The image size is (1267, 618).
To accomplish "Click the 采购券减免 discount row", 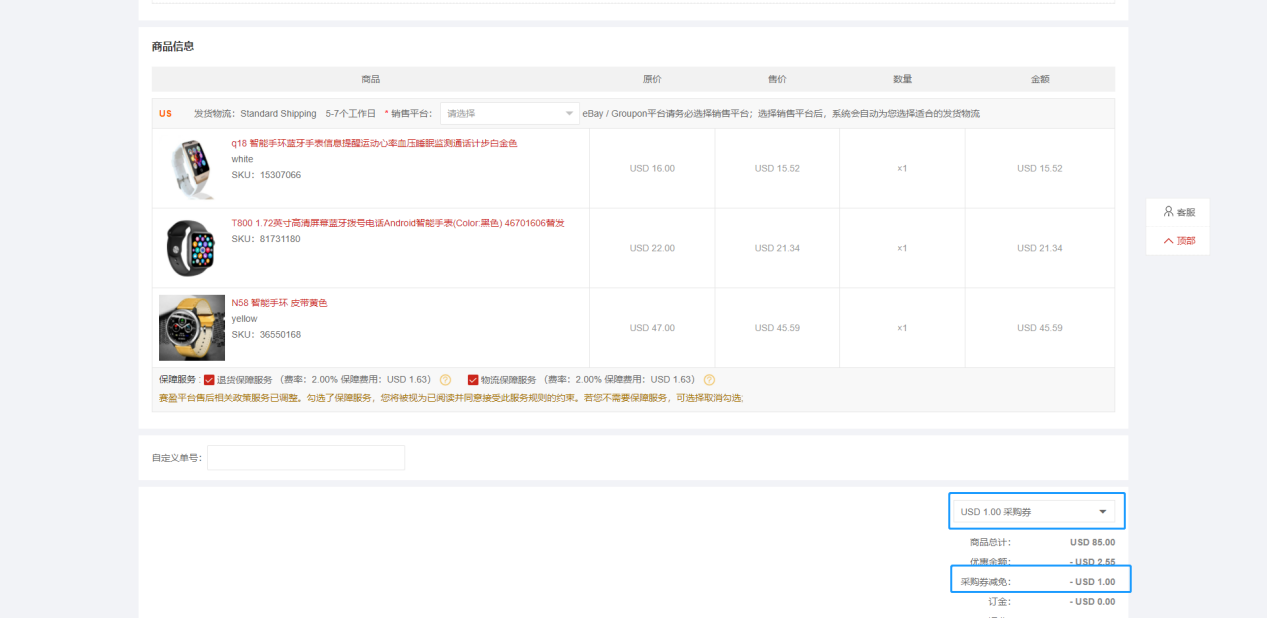I will [x=1040, y=581].
